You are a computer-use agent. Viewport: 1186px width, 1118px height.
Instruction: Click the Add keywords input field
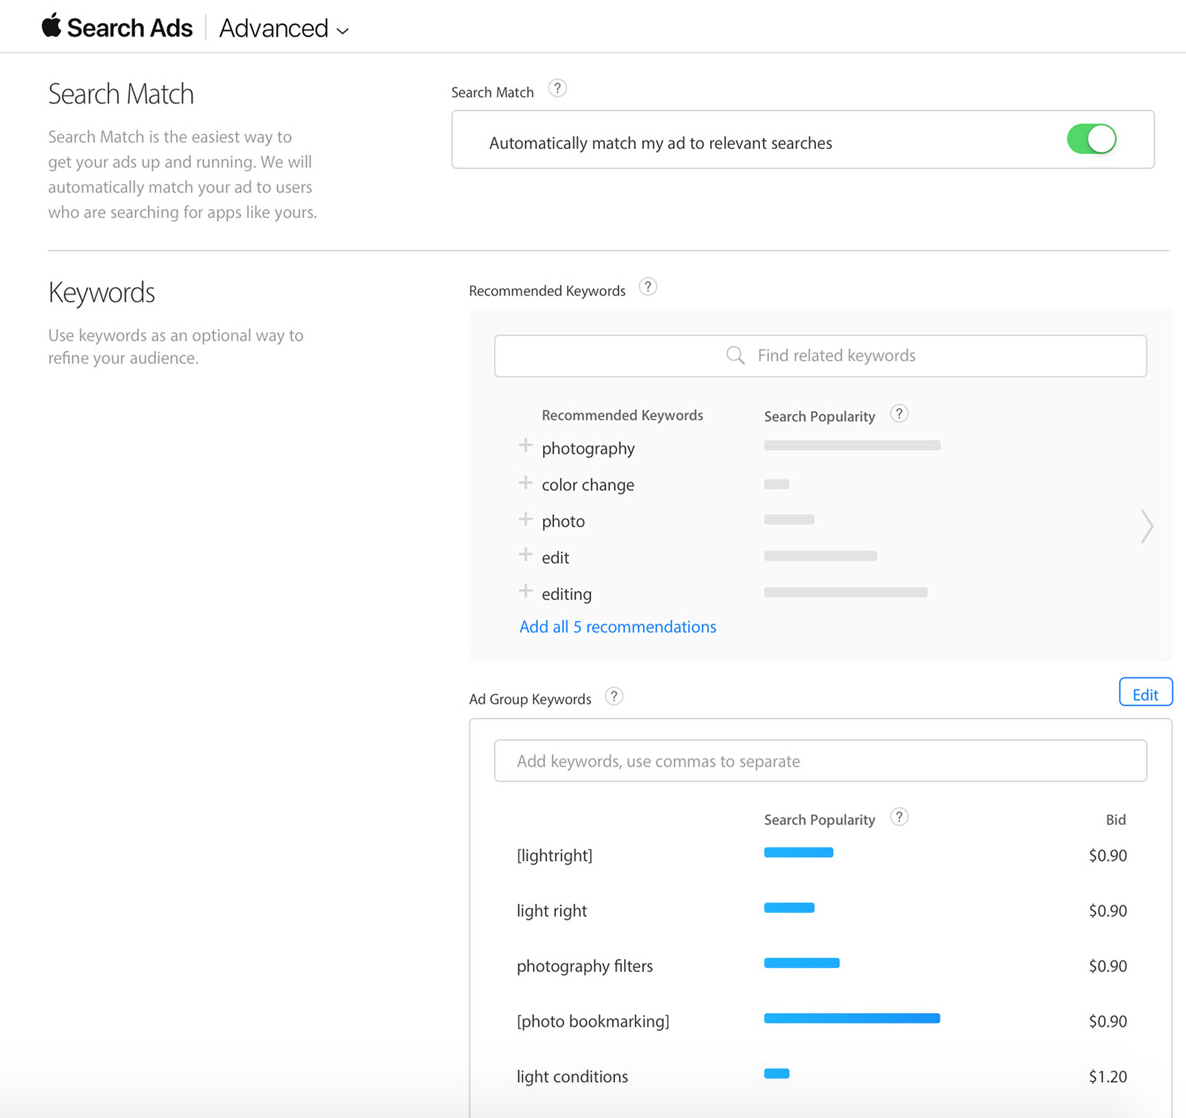coord(820,761)
